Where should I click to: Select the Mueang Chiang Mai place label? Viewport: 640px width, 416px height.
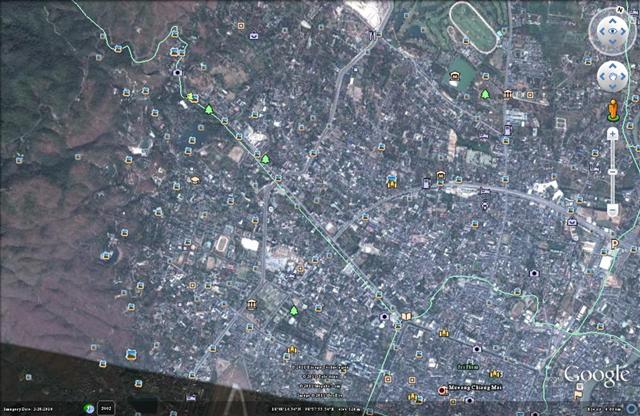[x=475, y=387]
